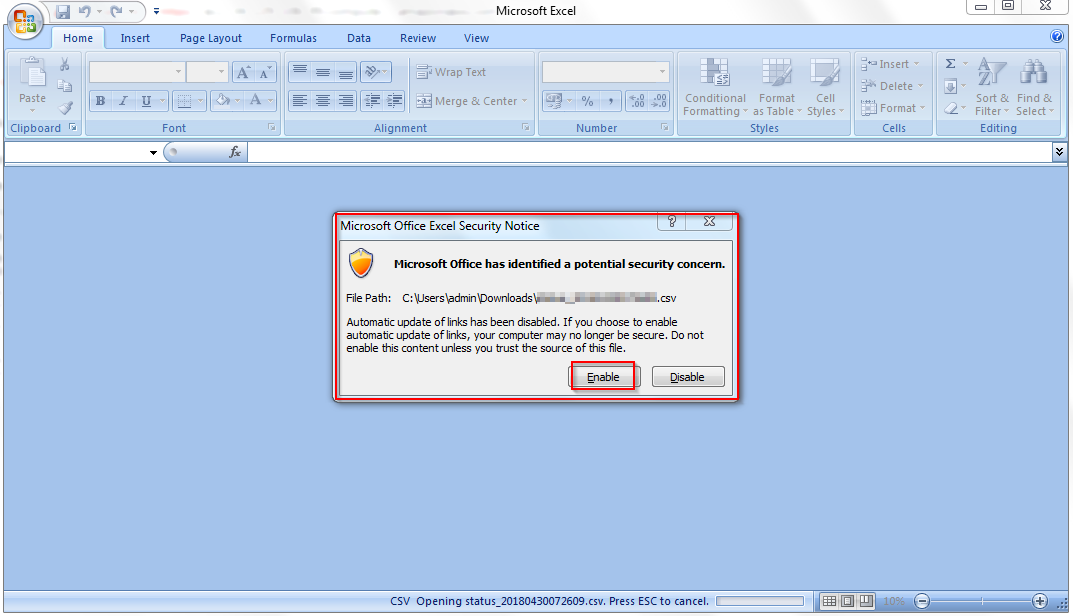Click Increase Indent icon

pos(394,101)
